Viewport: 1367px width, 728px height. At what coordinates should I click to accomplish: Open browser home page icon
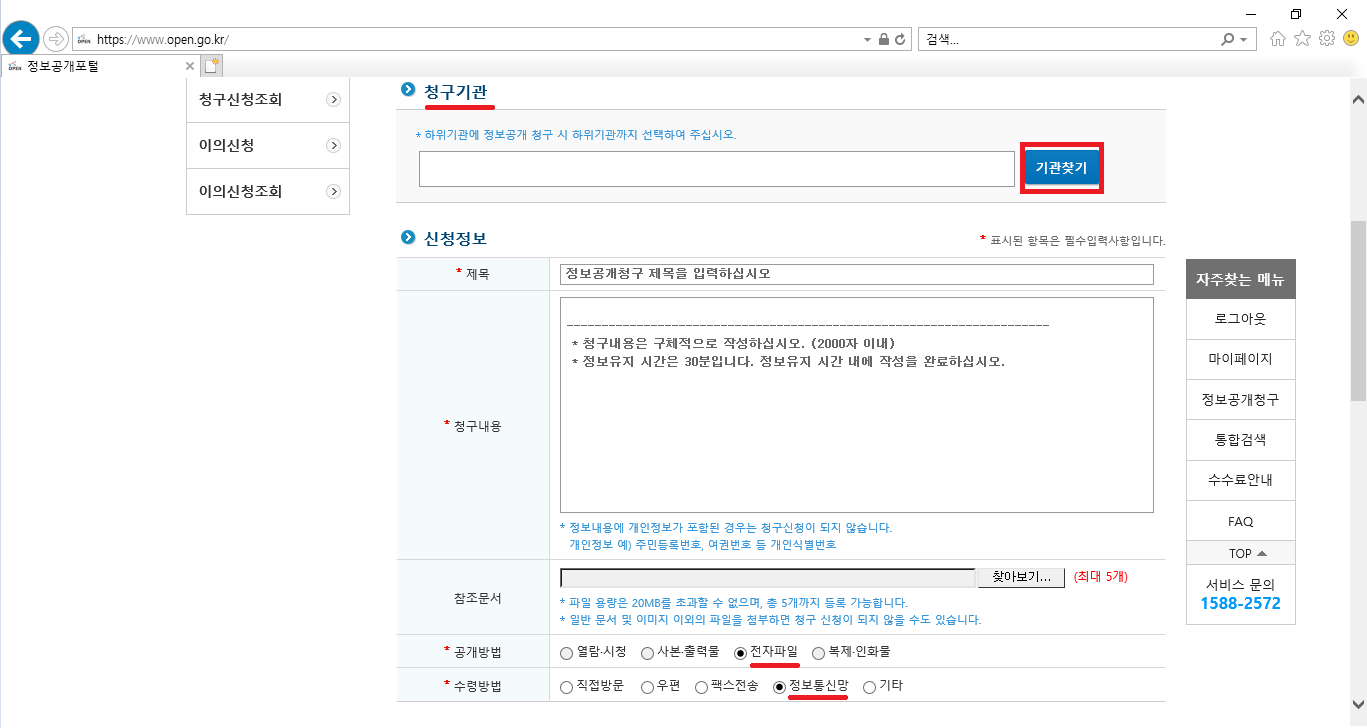(1277, 39)
